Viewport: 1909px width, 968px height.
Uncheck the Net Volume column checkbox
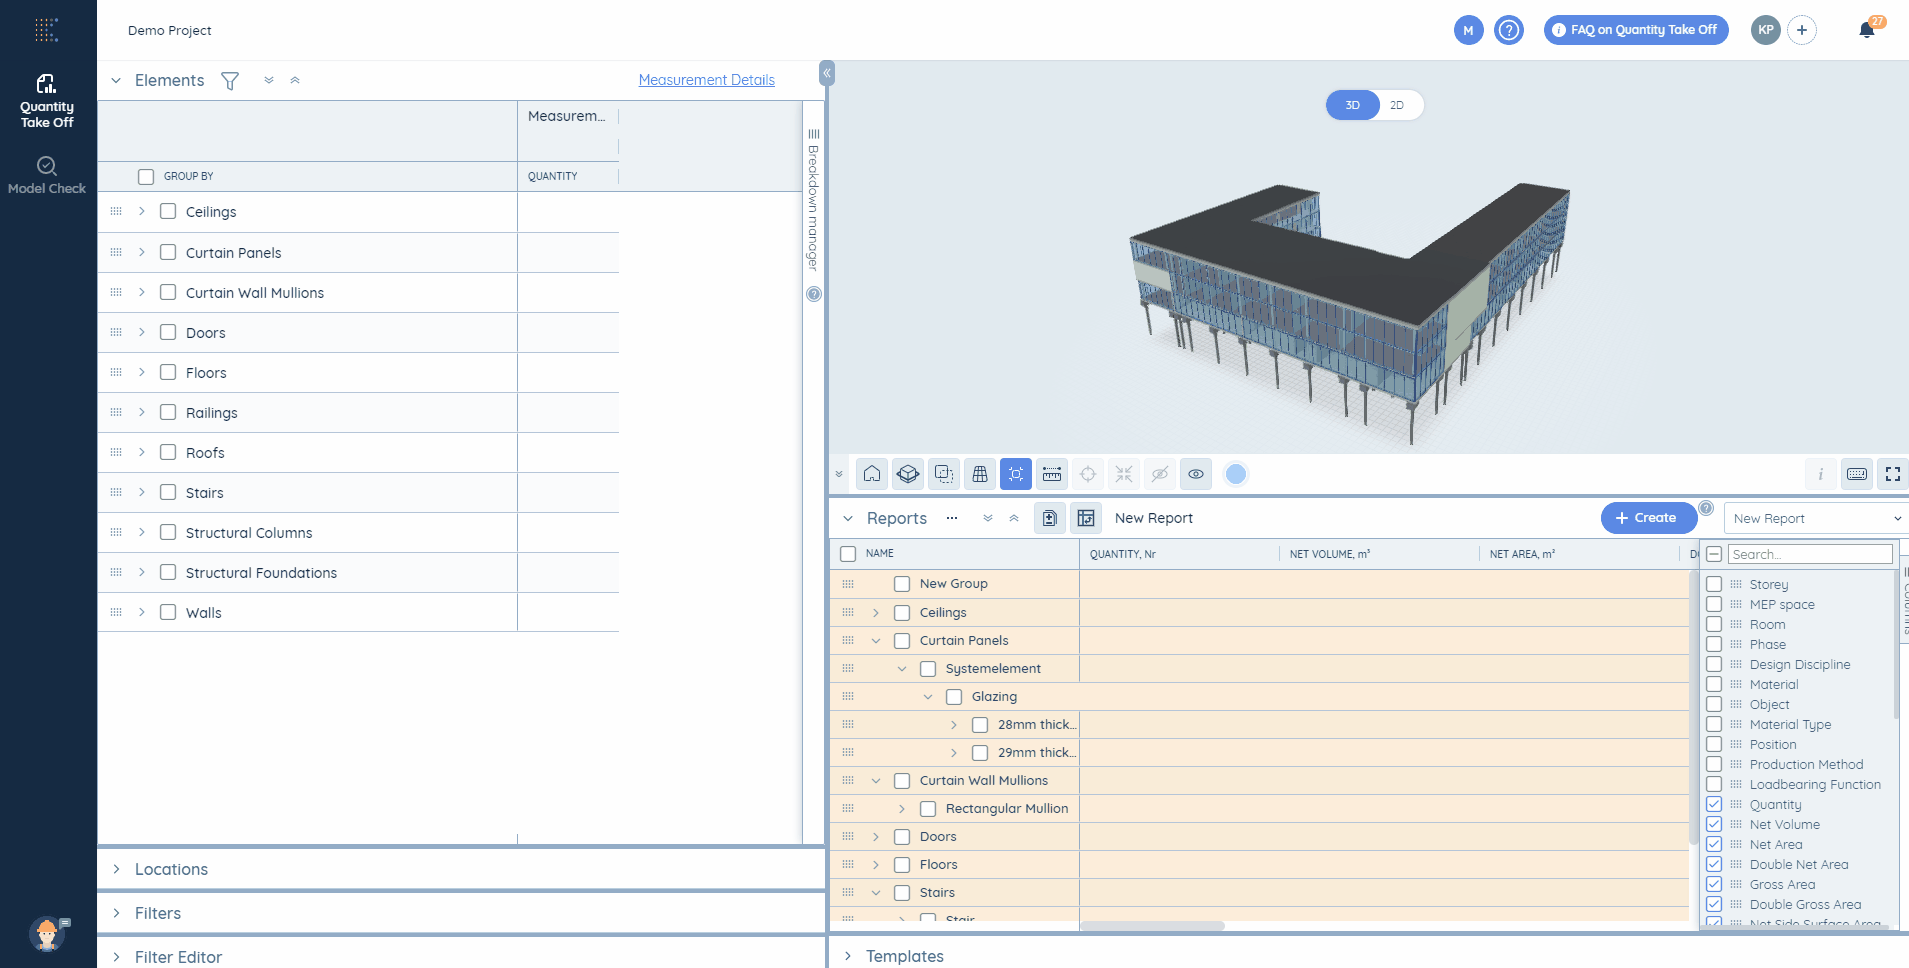tap(1714, 824)
